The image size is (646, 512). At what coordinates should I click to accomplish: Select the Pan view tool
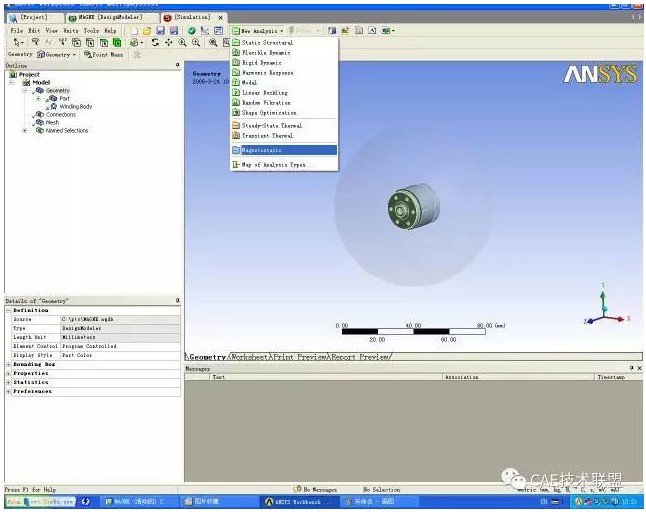pyautogui.click(x=169, y=42)
